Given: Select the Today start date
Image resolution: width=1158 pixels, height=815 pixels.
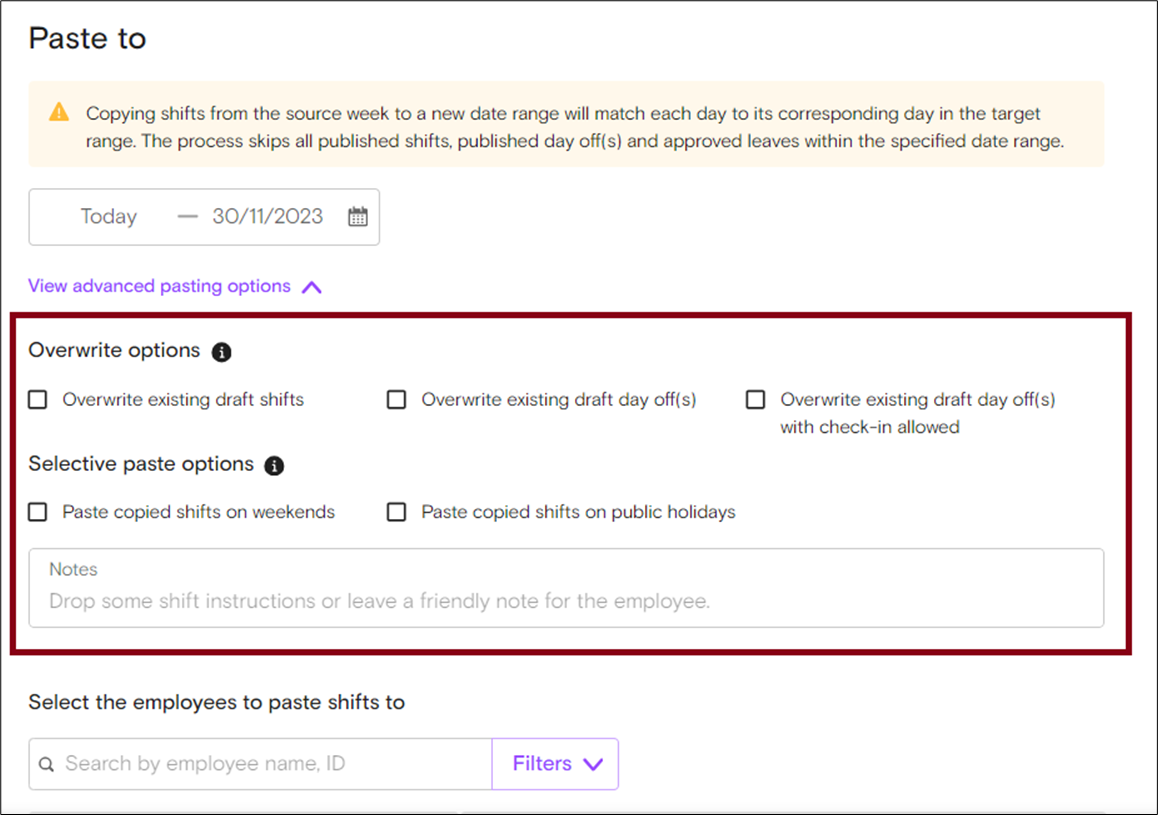Looking at the screenshot, I should (108, 217).
